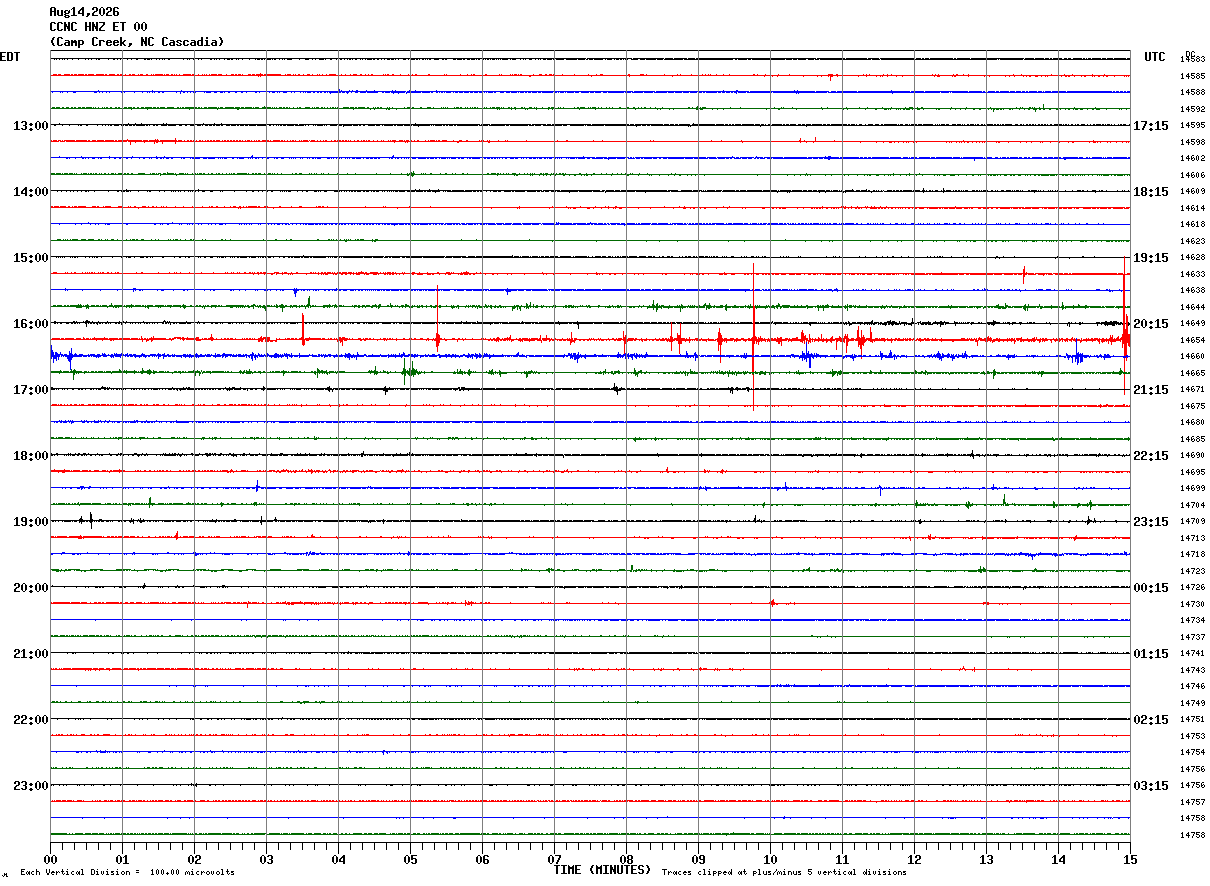The image size is (1210, 886).
Task: Click the Aug14,2026 date header
Action: pos(84,12)
